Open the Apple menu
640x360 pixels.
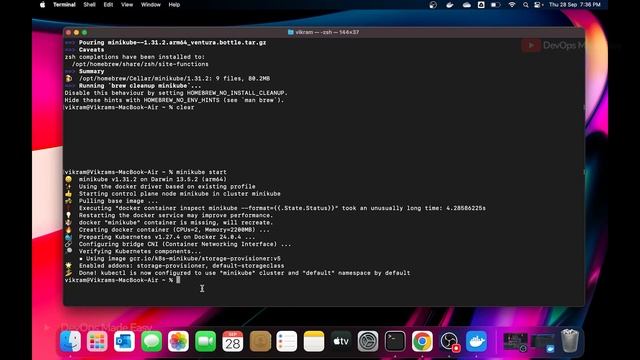[42, 5]
